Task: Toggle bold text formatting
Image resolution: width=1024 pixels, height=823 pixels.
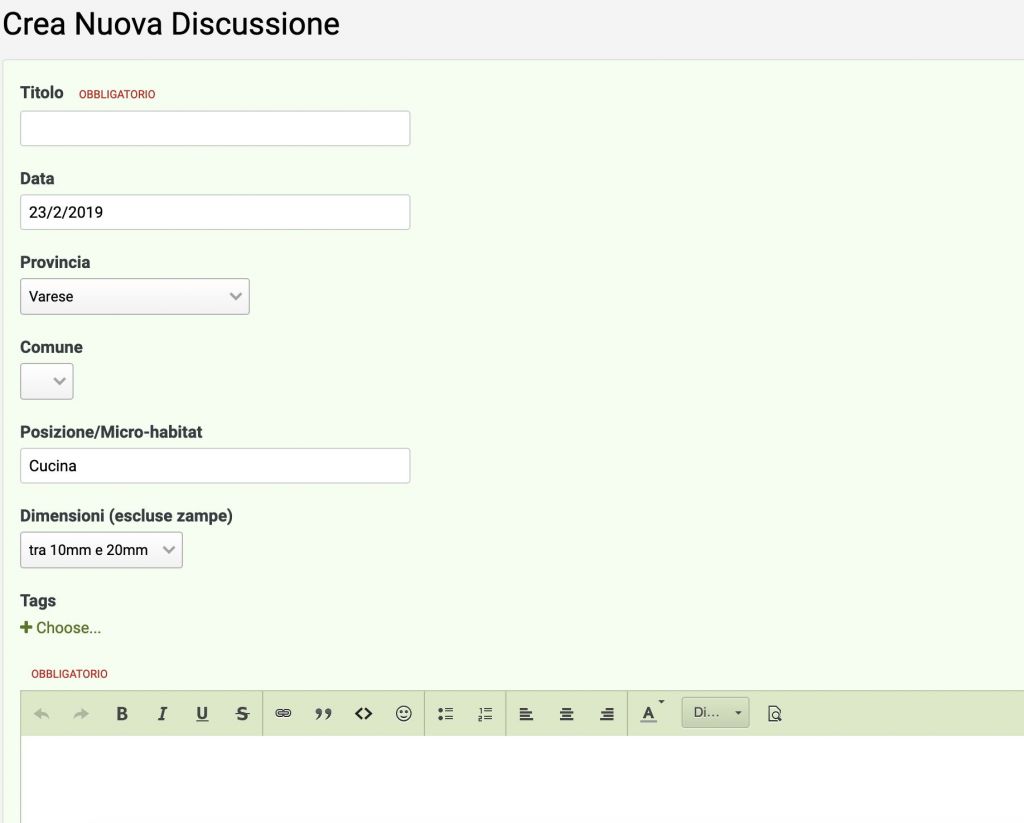Action: point(122,714)
